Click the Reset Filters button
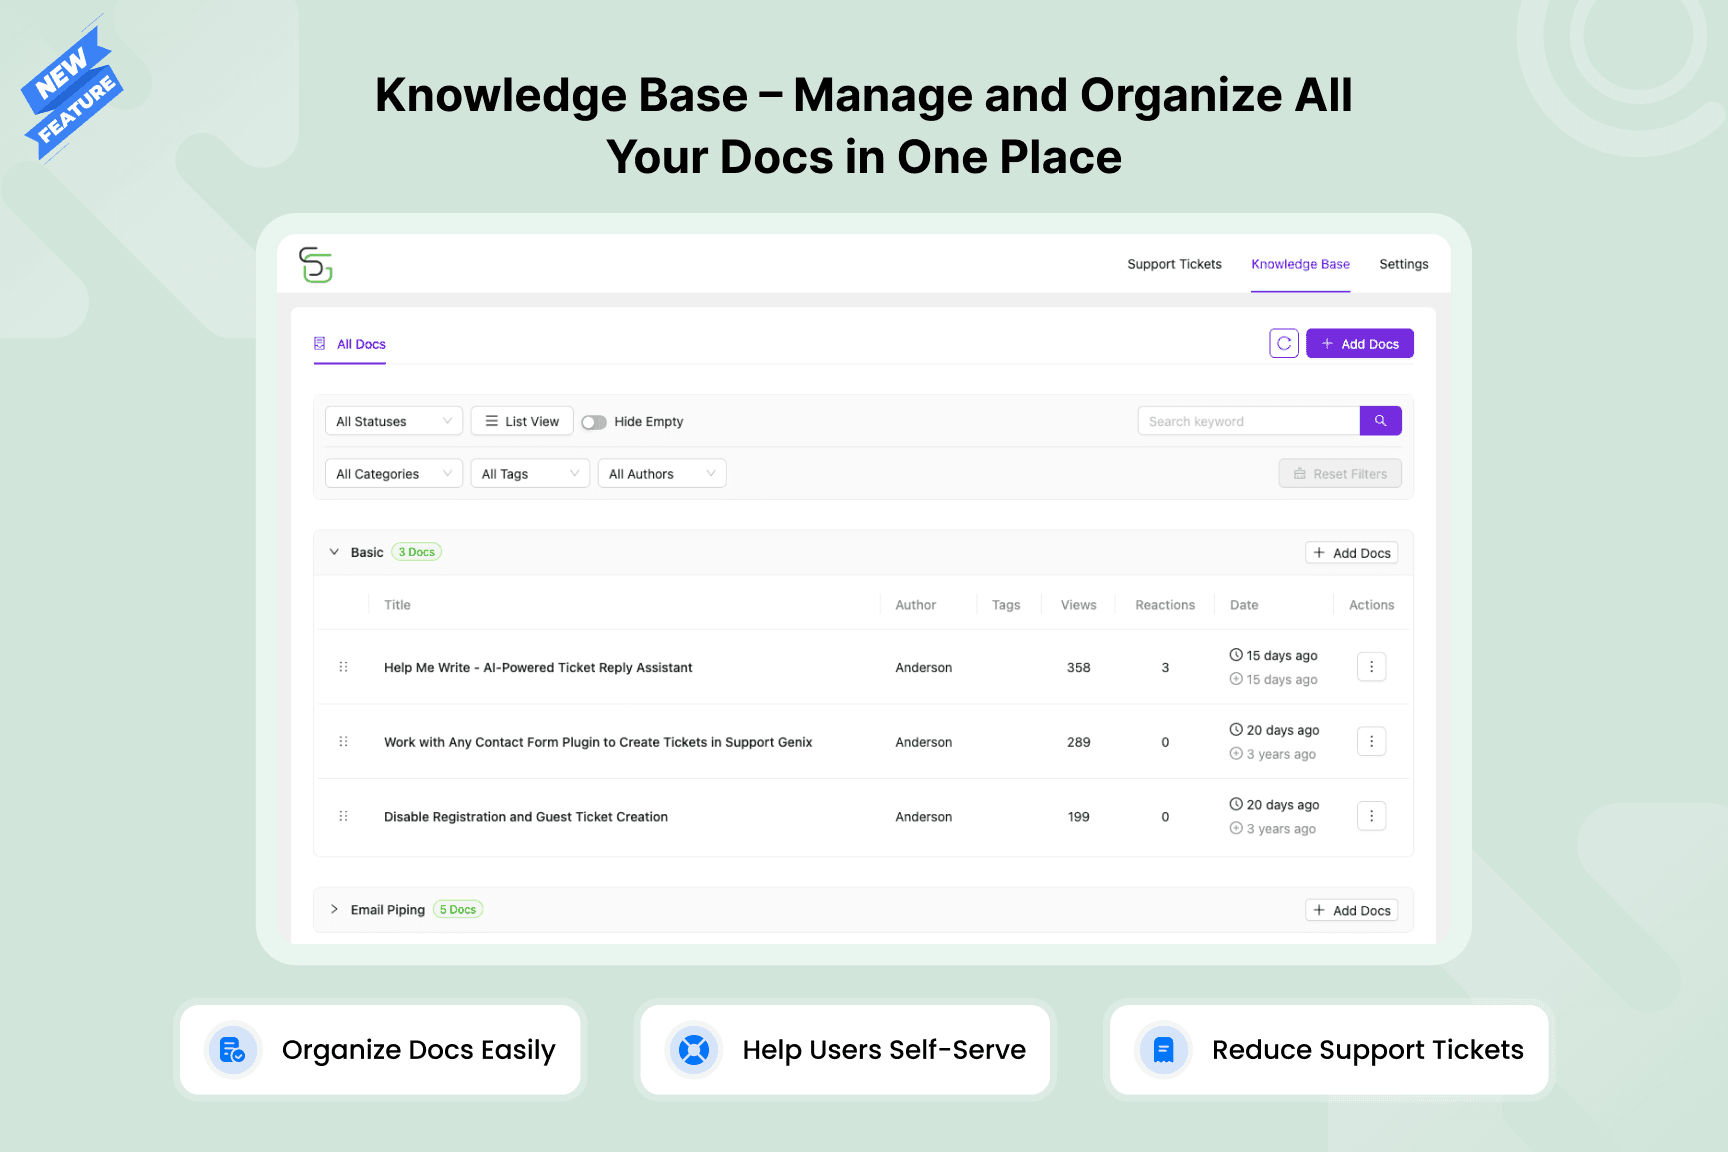The height and width of the screenshot is (1152, 1728). coord(1340,474)
